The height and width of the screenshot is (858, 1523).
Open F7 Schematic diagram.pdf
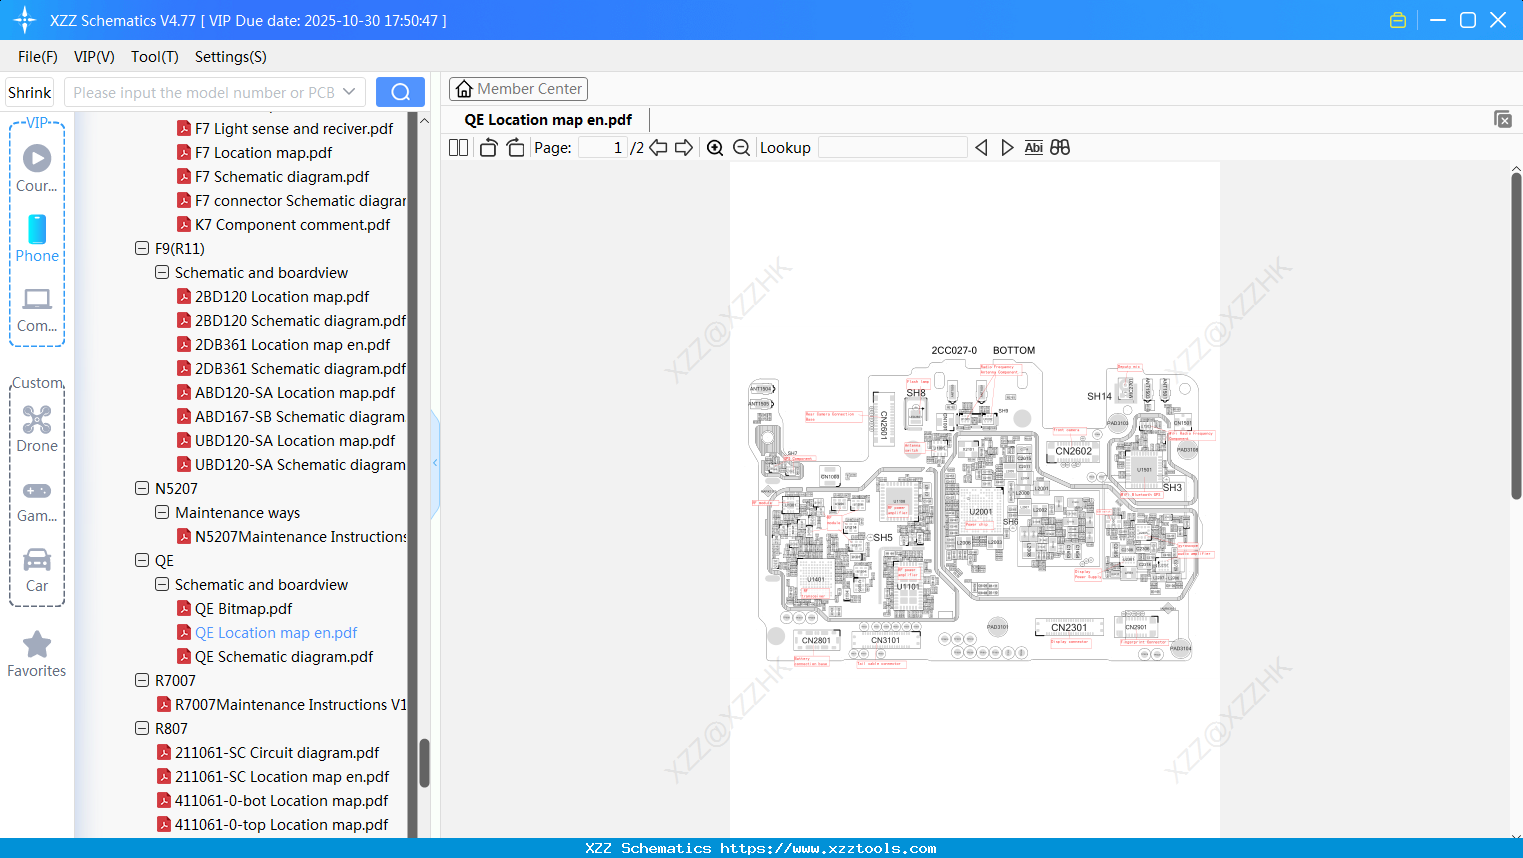274,176
